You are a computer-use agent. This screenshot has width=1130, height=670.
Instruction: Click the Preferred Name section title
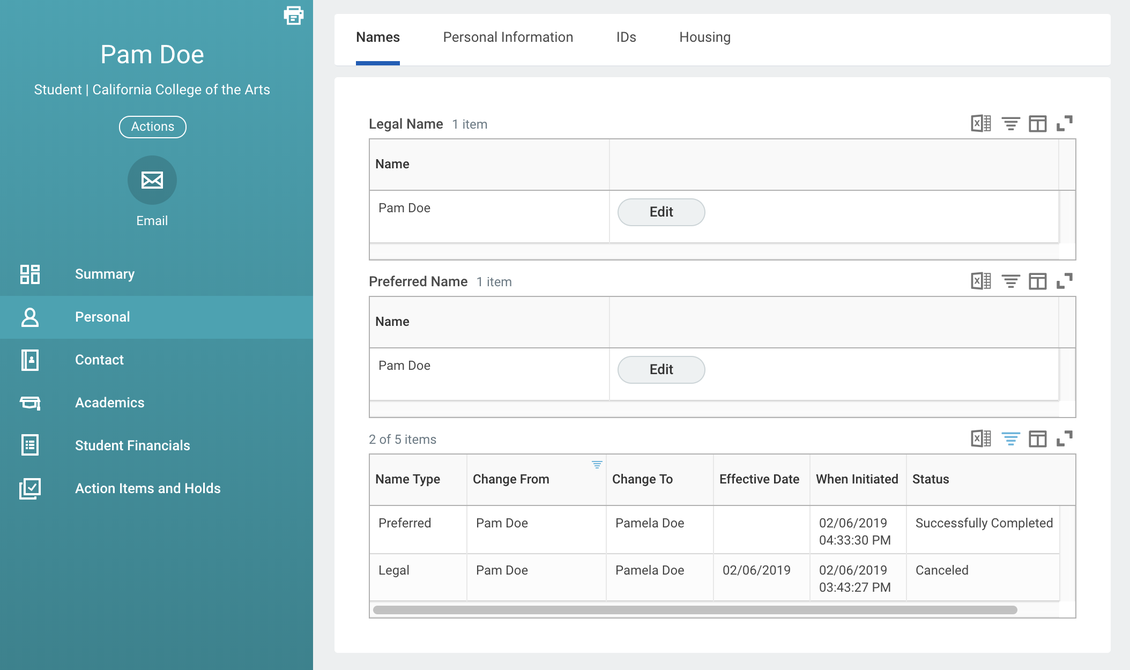click(x=418, y=282)
